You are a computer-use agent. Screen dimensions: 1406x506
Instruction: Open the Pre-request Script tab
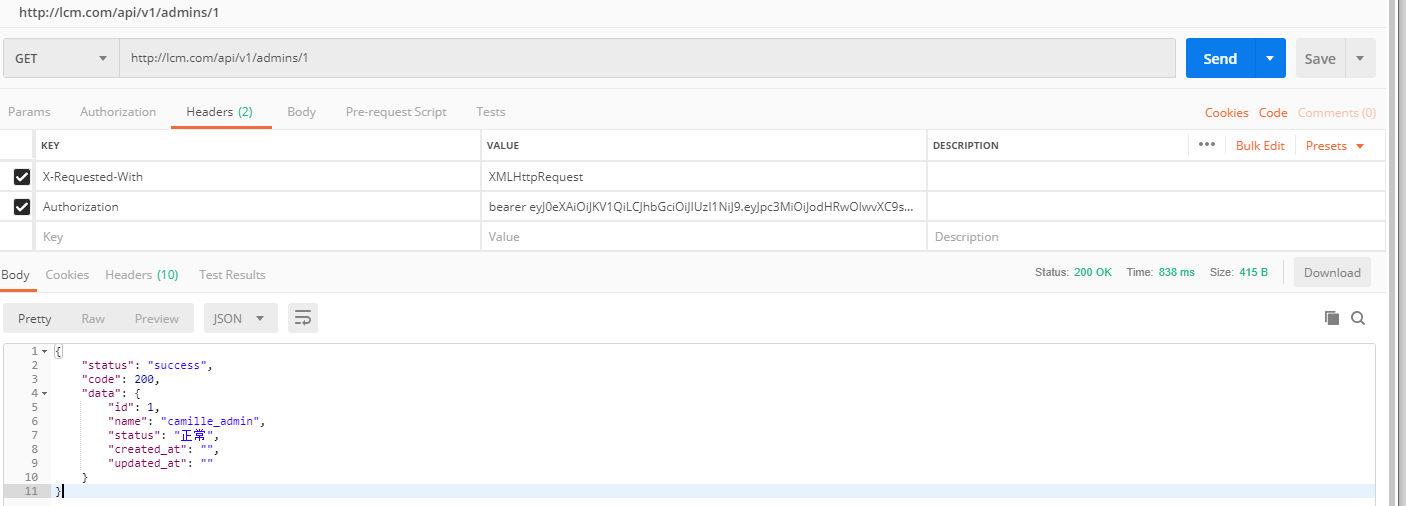396,112
